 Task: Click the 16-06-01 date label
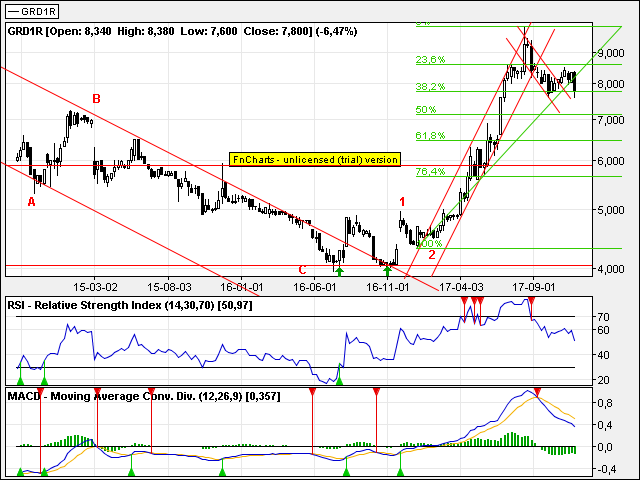pos(315,287)
